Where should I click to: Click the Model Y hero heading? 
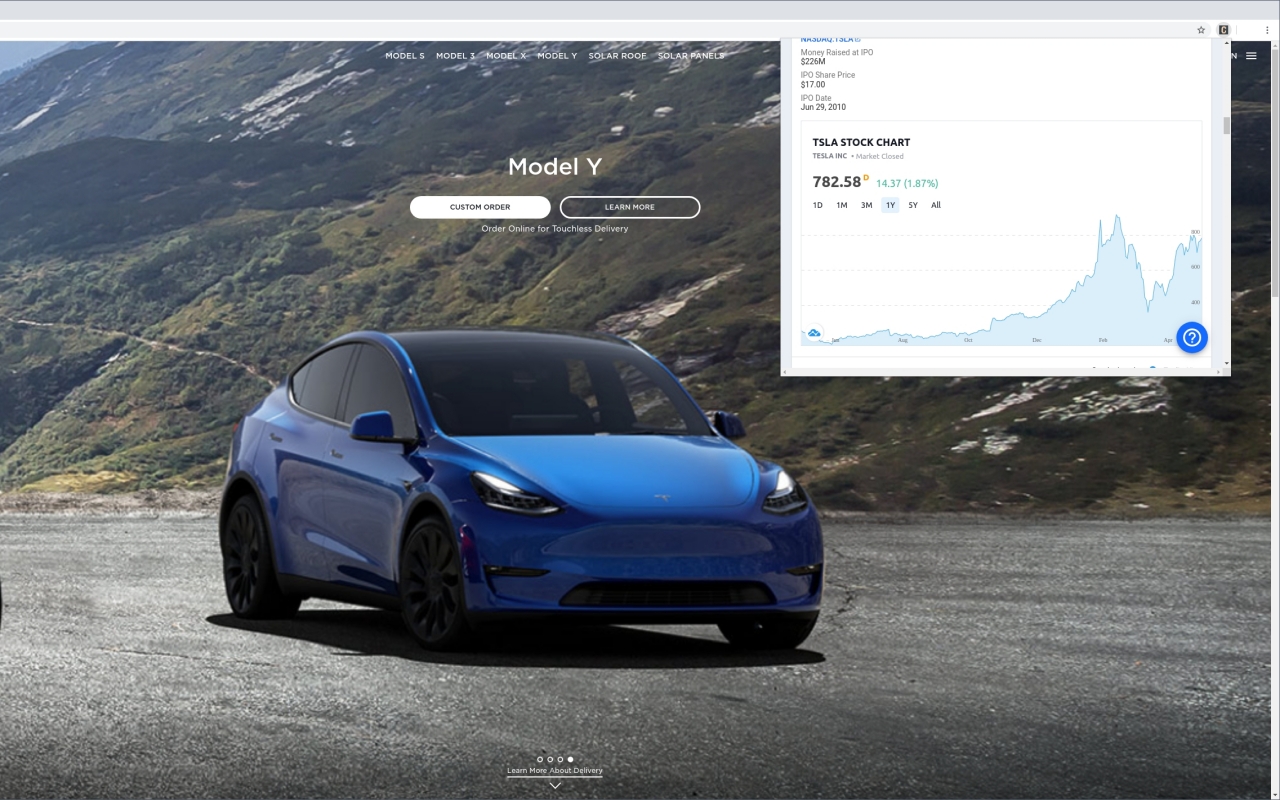(x=555, y=167)
